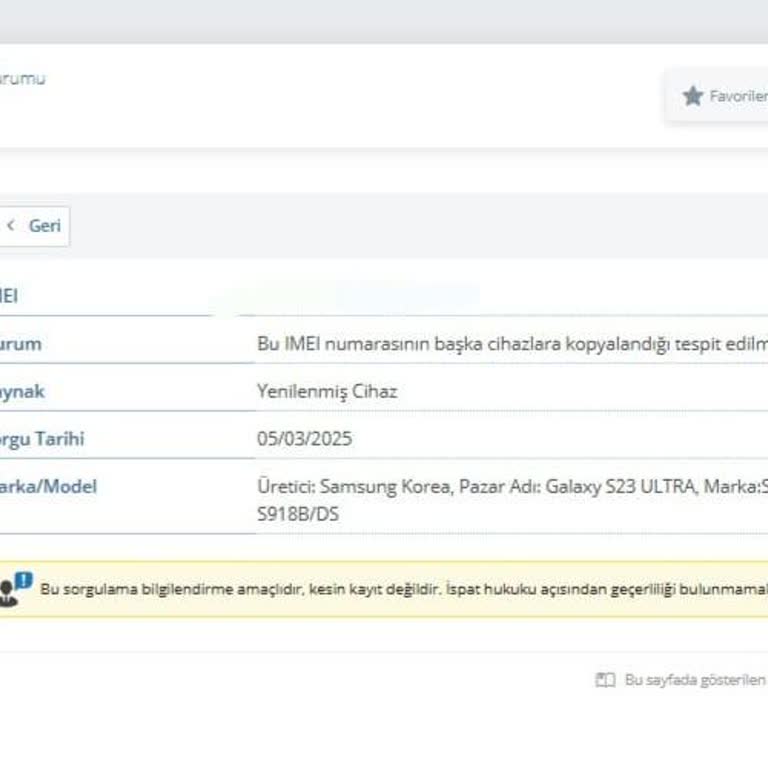
Task: Click the Geri back button
Action: (33, 226)
